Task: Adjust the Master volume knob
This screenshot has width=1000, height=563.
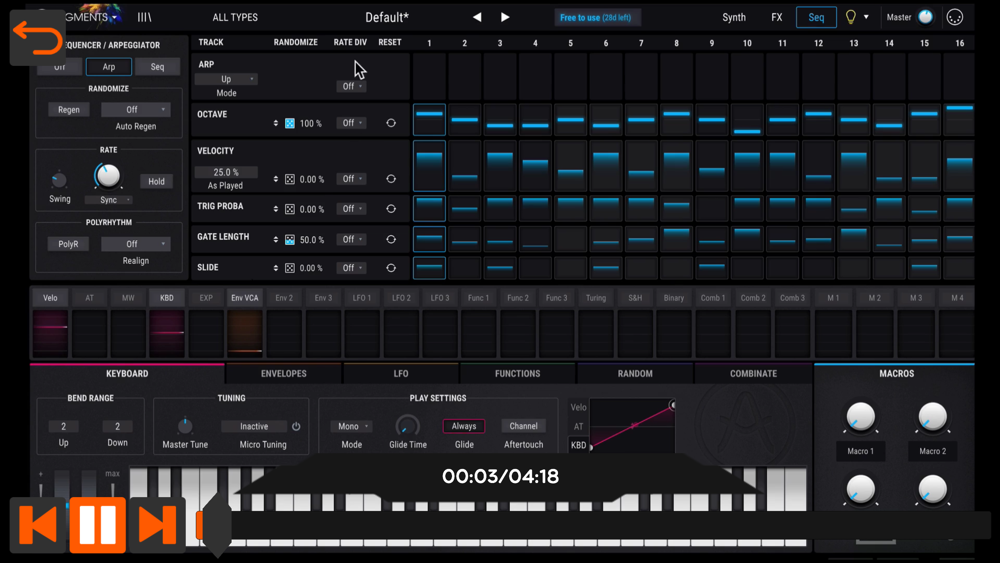Action: pyautogui.click(x=925, y=17)
